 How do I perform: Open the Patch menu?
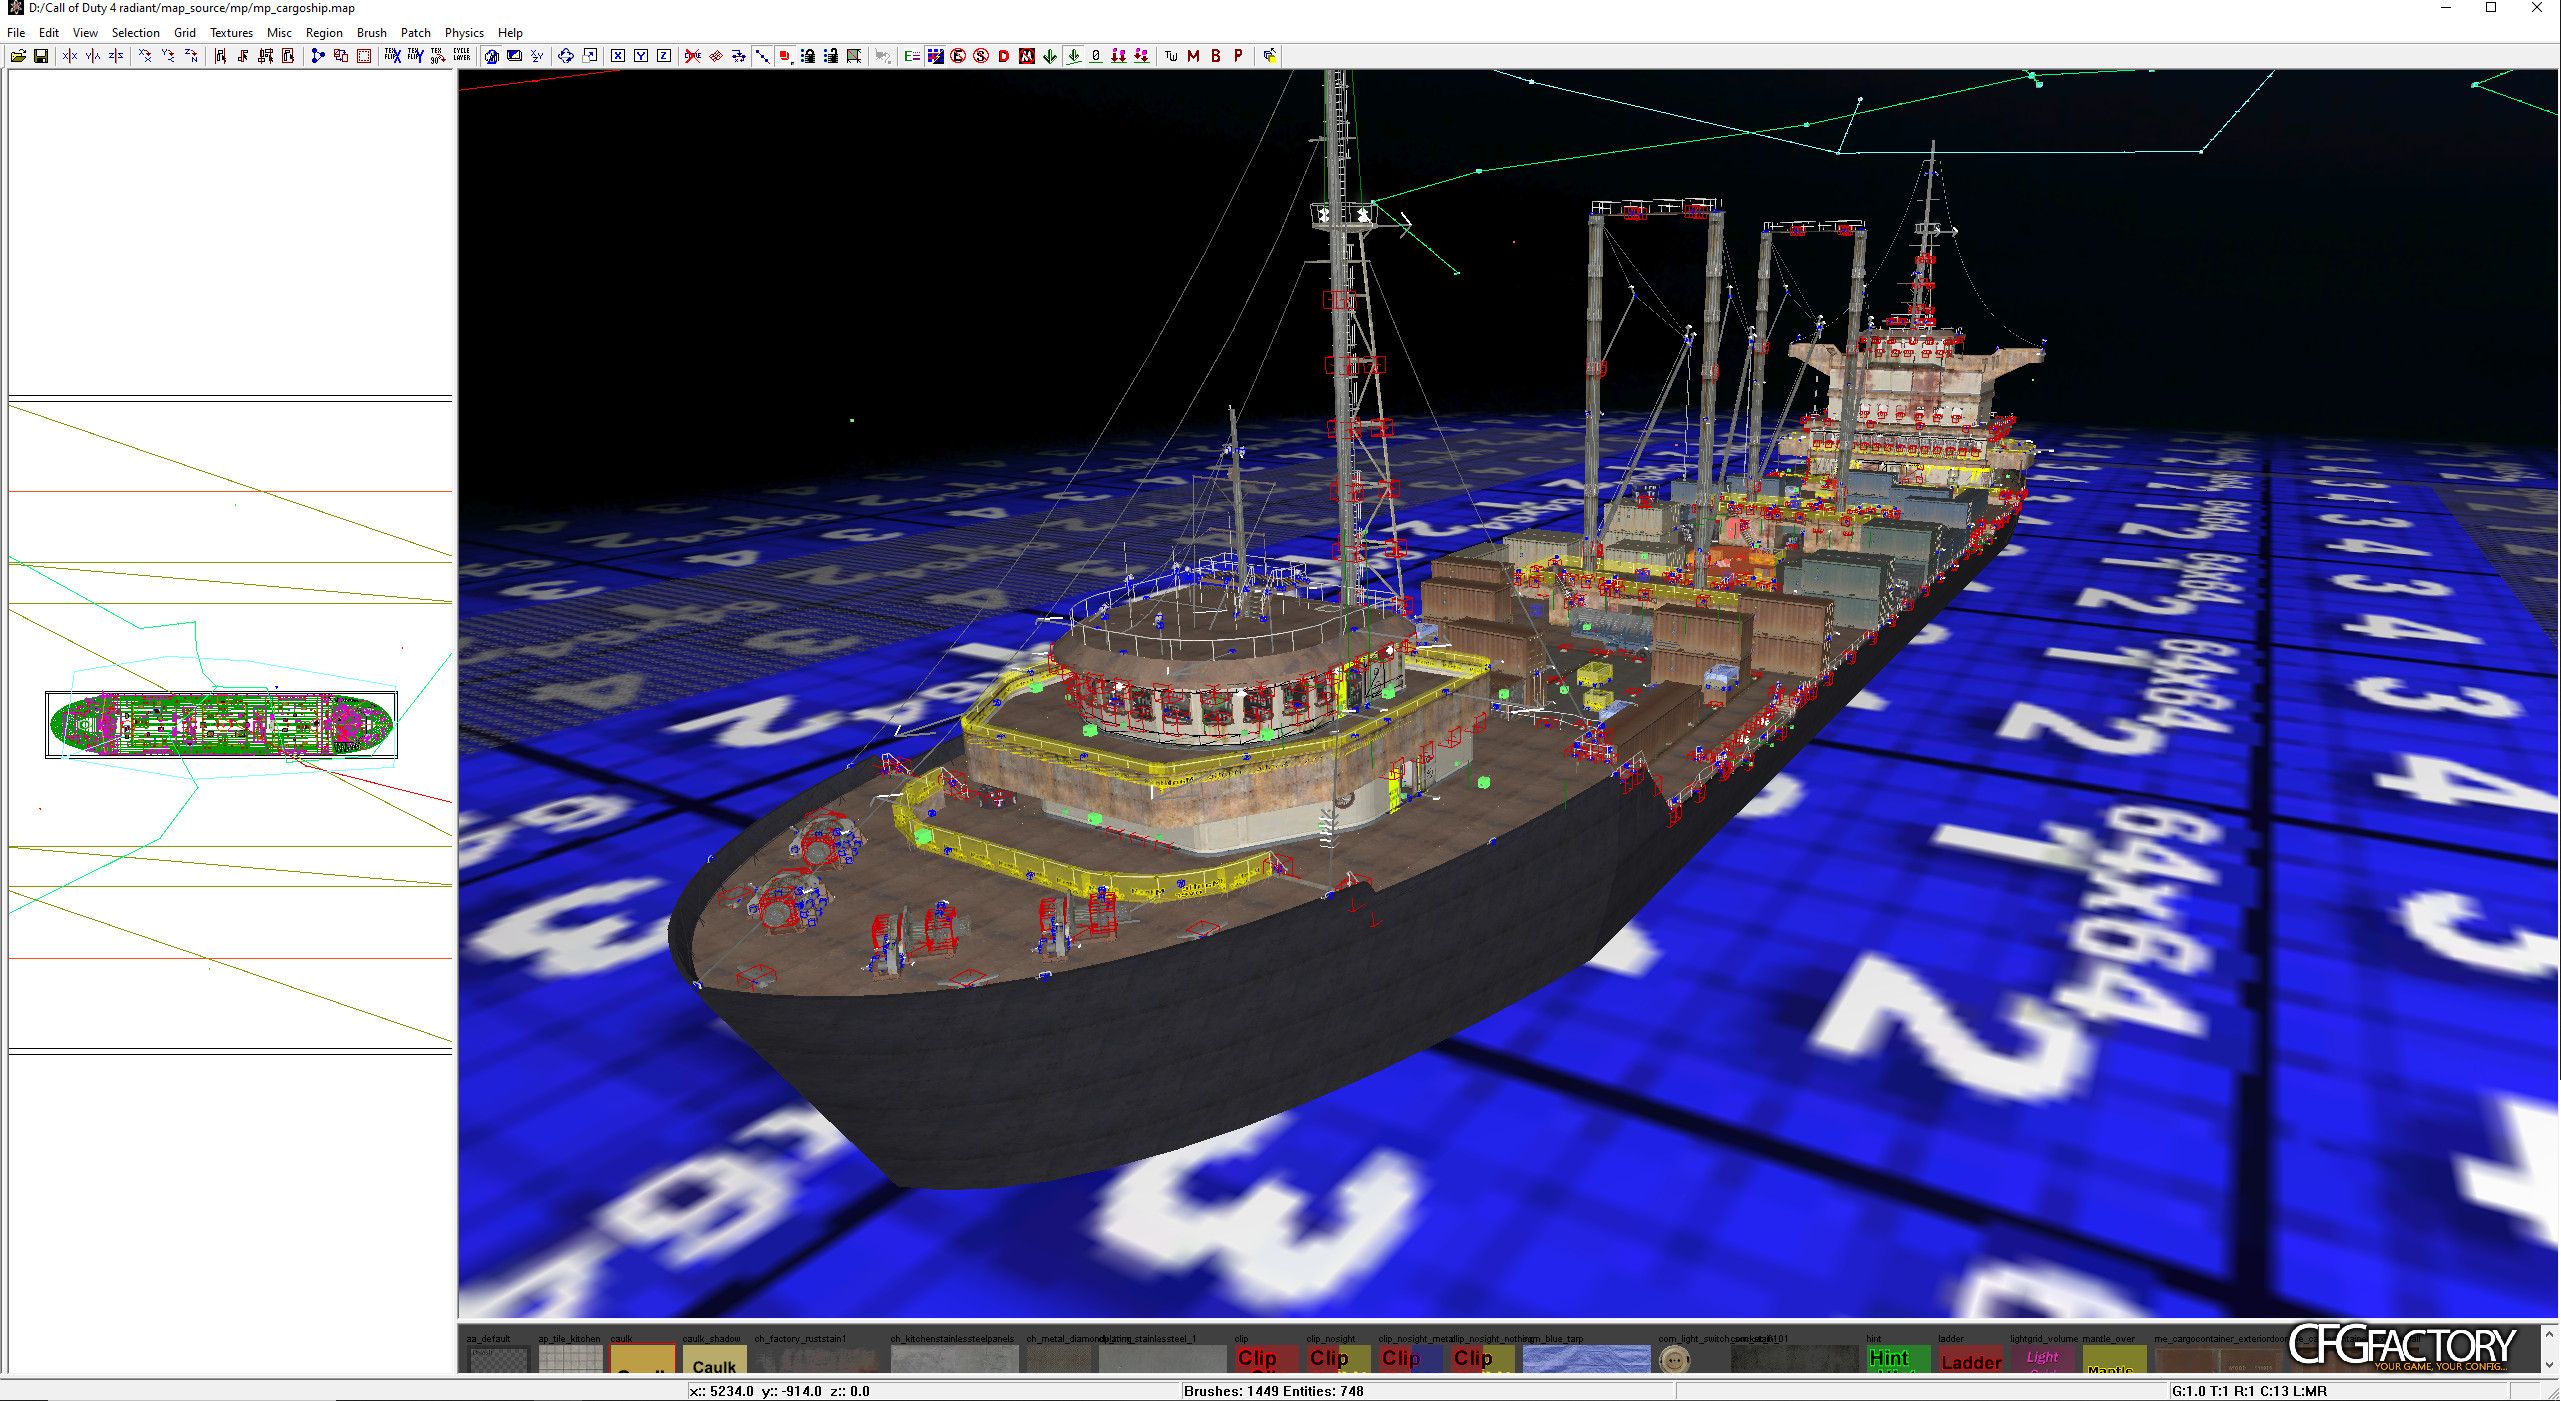pyautogui.click(x=416, y=33)
